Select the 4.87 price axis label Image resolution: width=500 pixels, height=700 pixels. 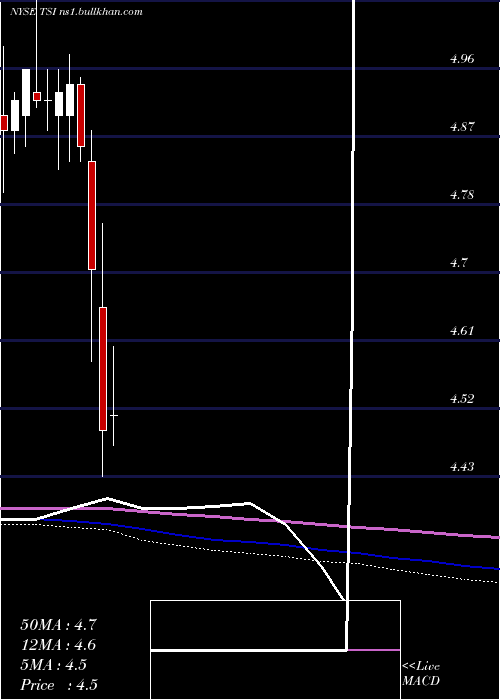462,127
